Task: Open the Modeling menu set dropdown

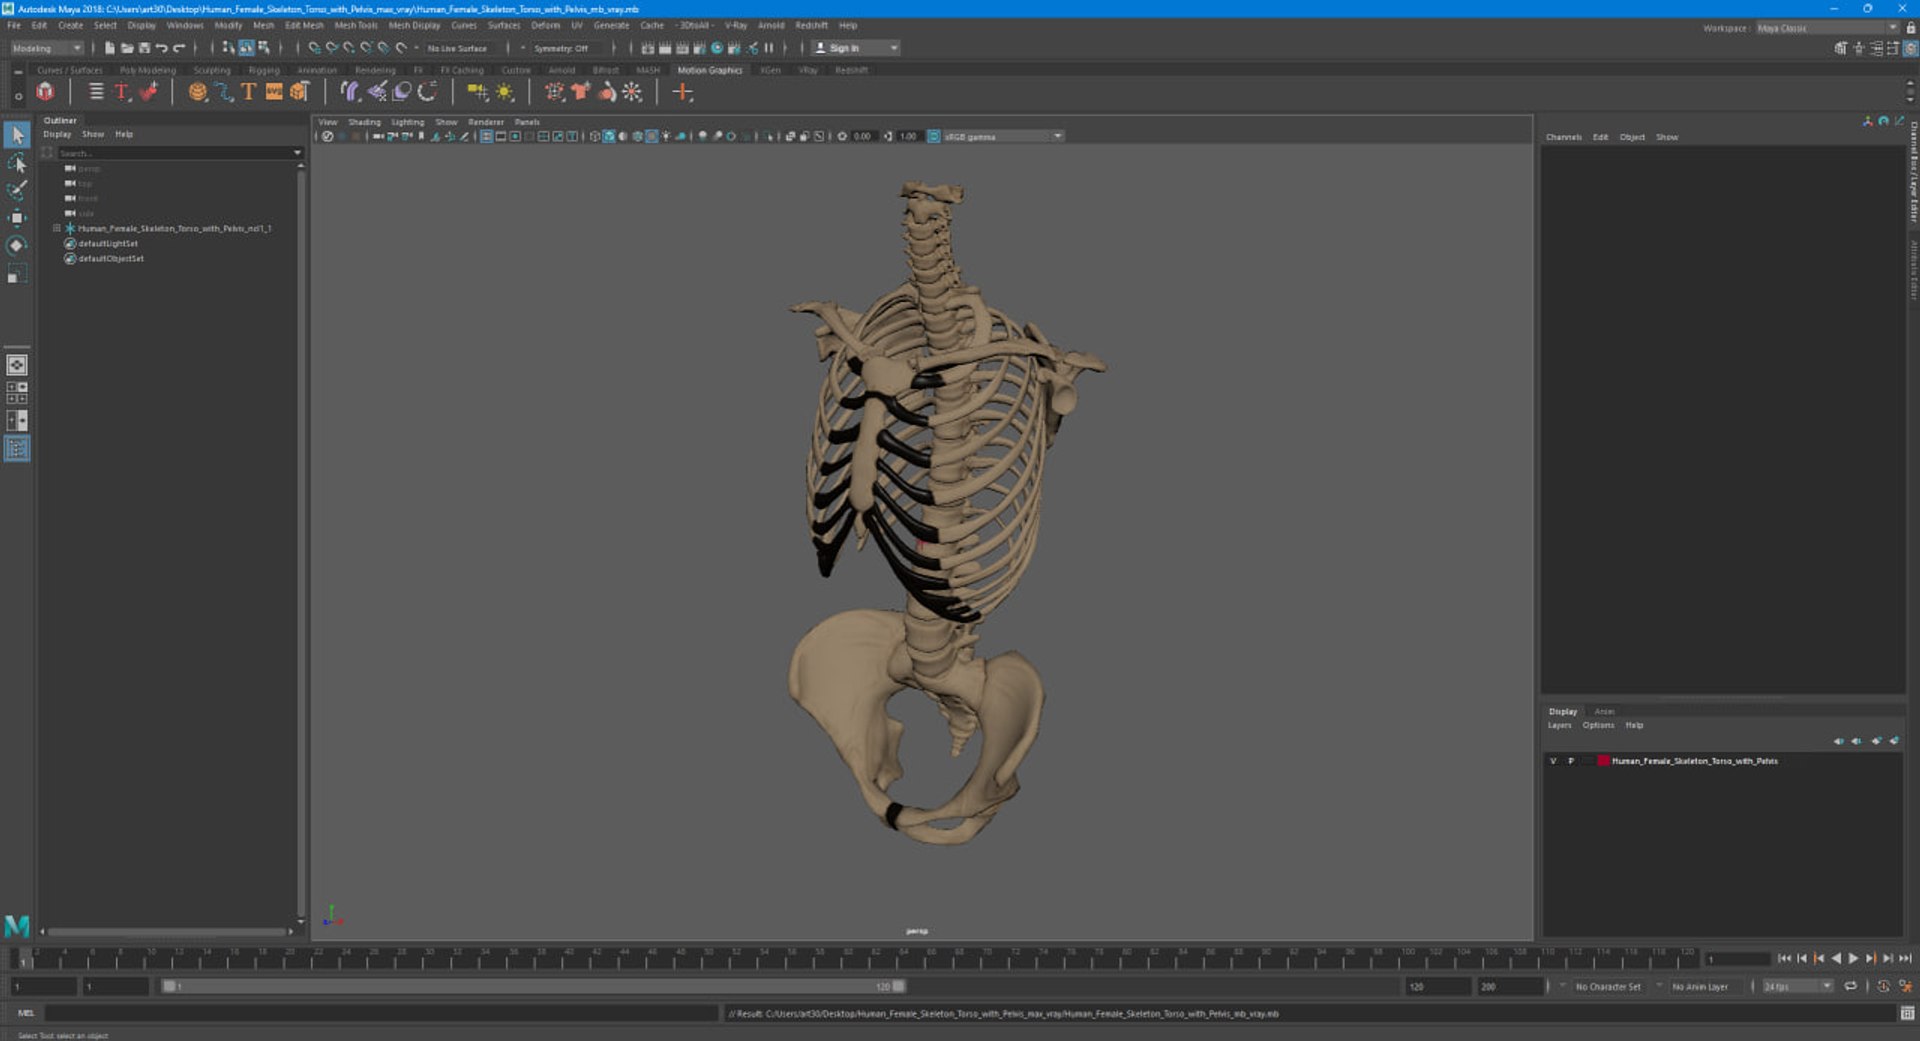Action: [x=47, y=48]
